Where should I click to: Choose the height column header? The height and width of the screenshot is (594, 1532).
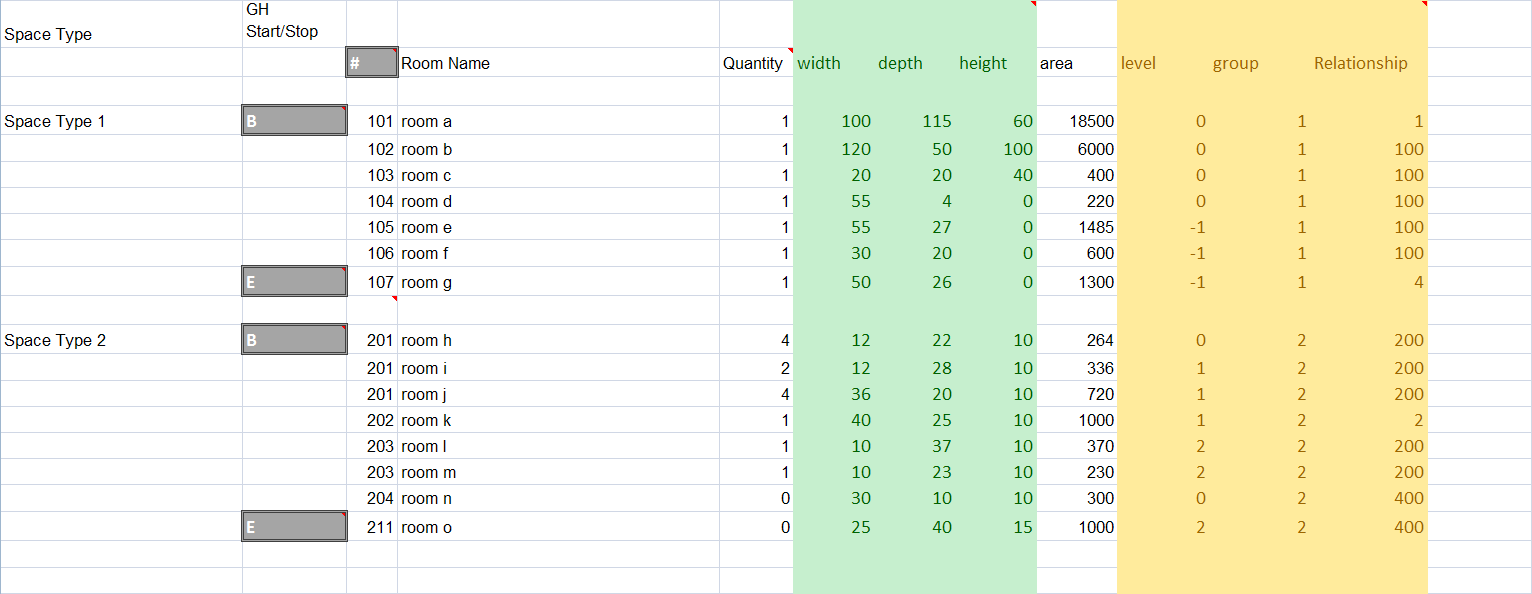pyautogui.click(x=983, y=63)
